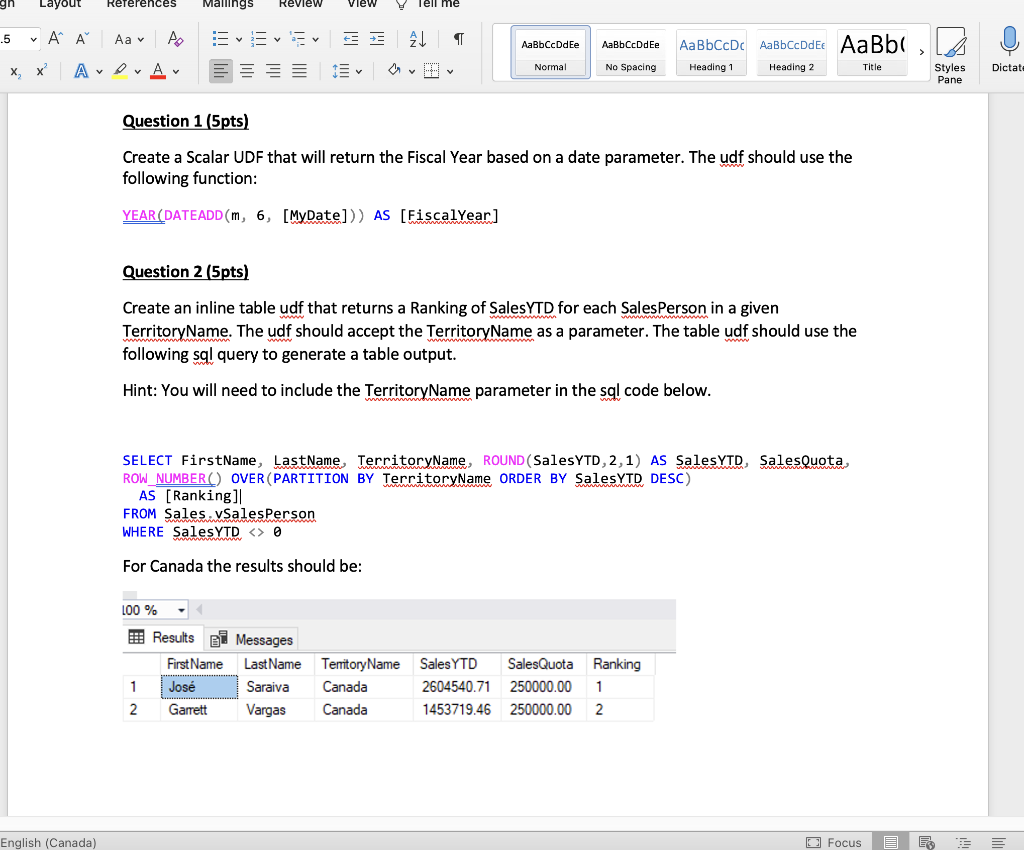Expand the numbering style dropdown arrow
1024x850 pixels.
pos(277,40)
